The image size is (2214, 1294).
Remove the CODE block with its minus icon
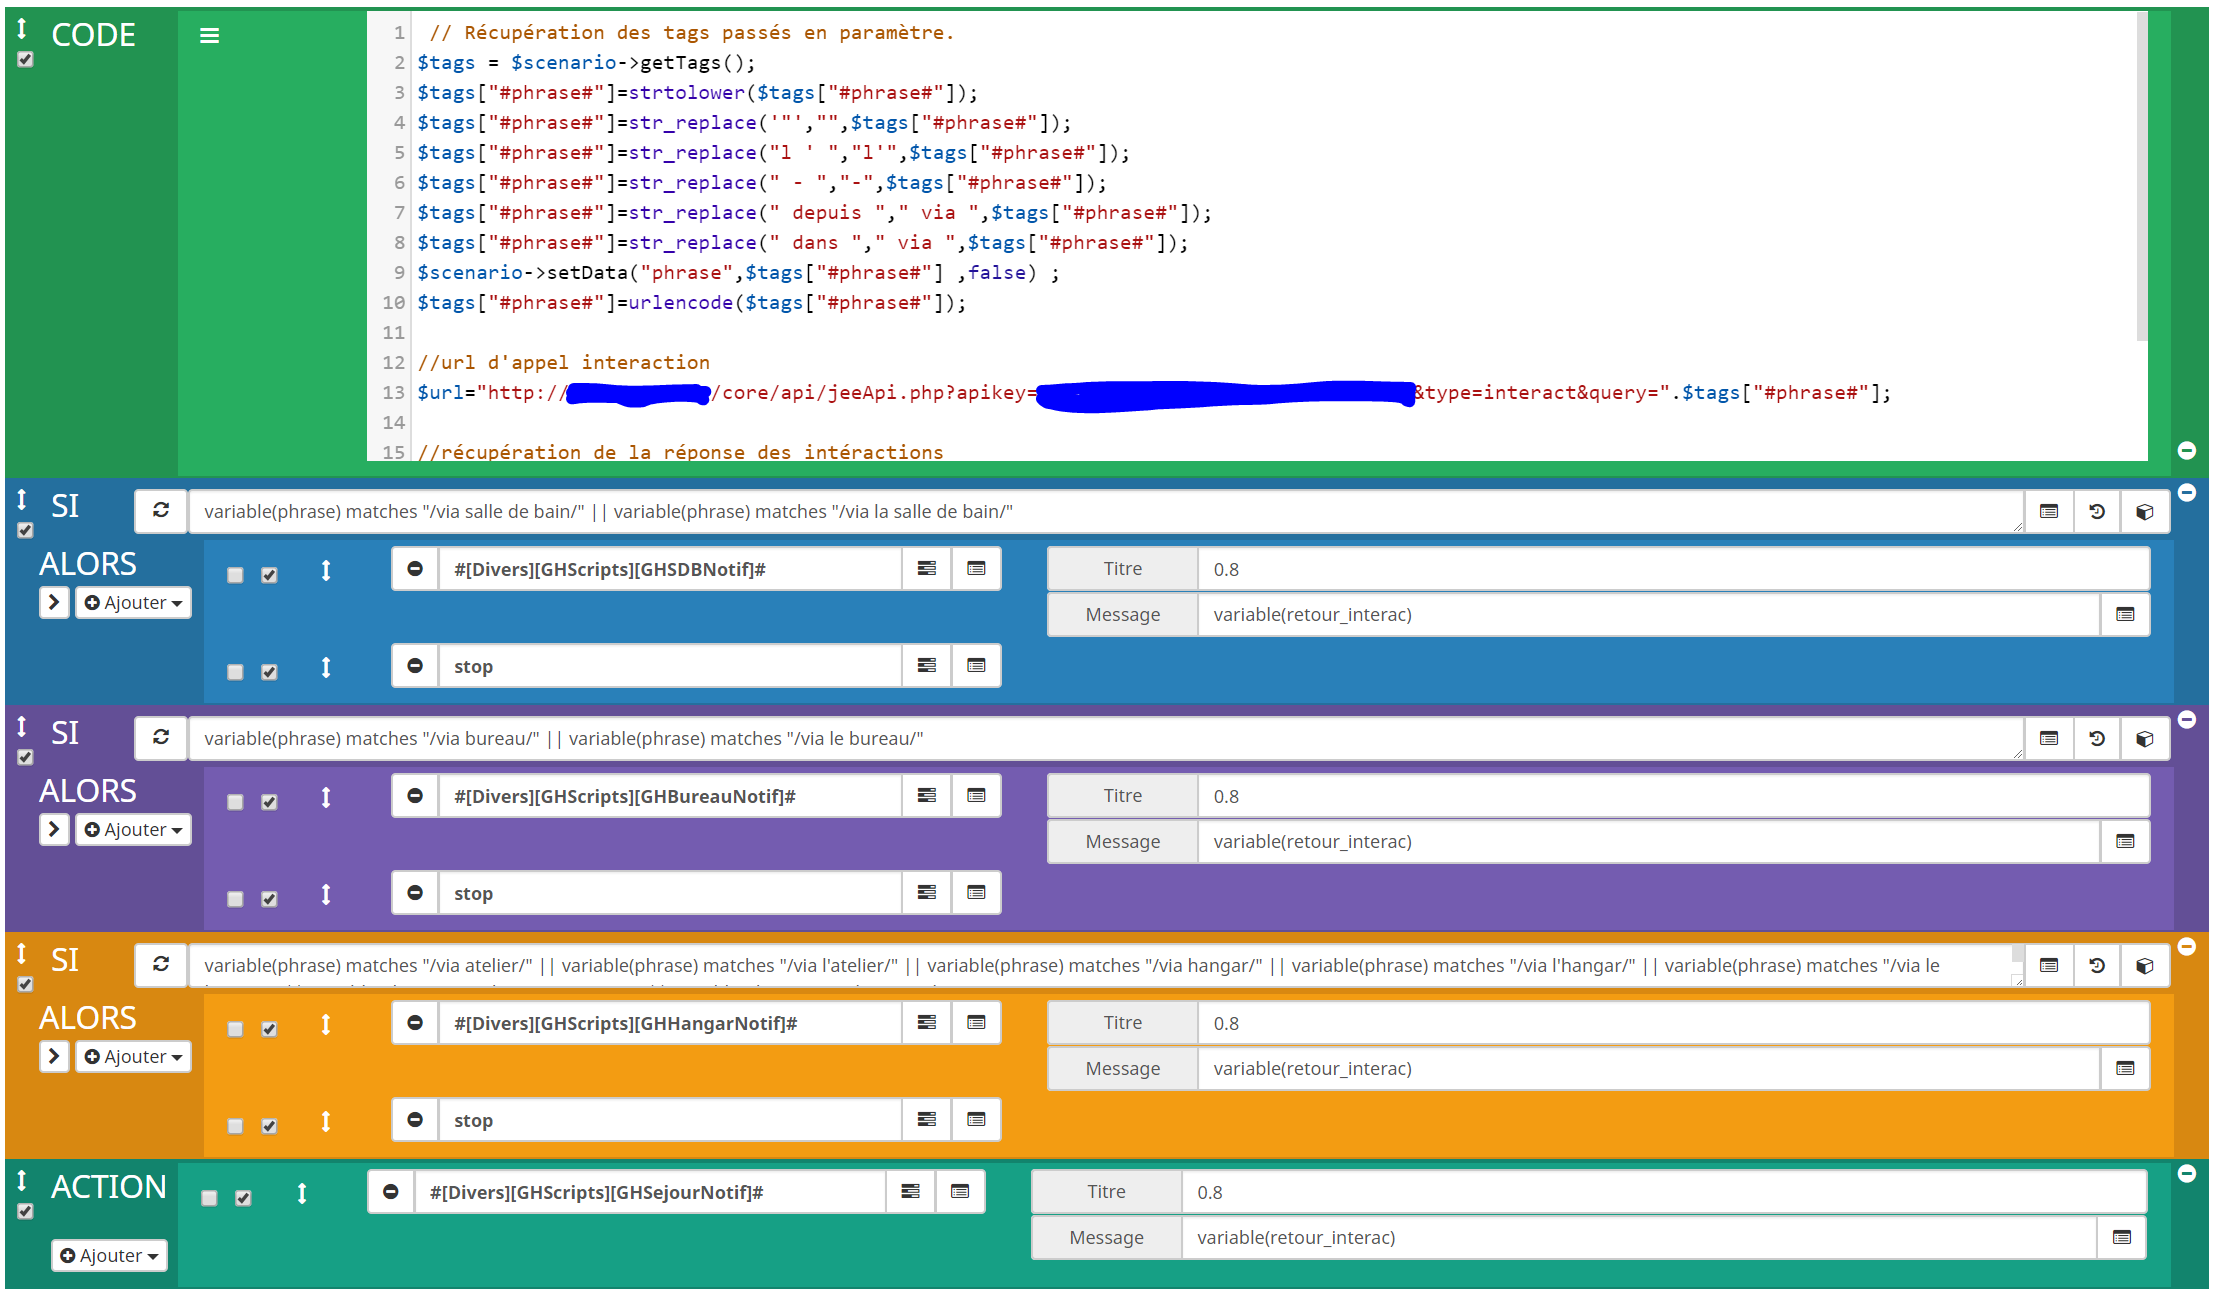tap(2186, 450)
